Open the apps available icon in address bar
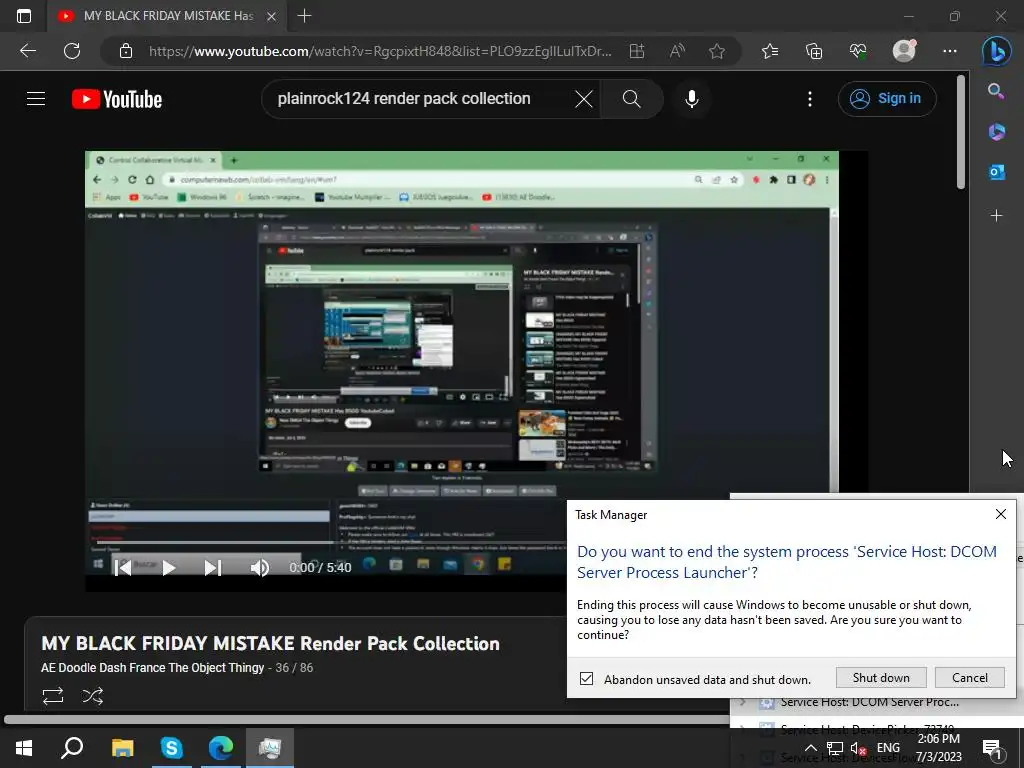 pos(637,51)
